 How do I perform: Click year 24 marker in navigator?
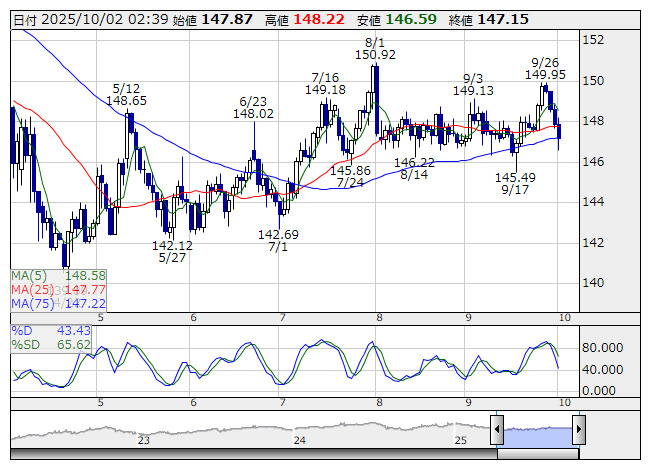coord(299,440)
